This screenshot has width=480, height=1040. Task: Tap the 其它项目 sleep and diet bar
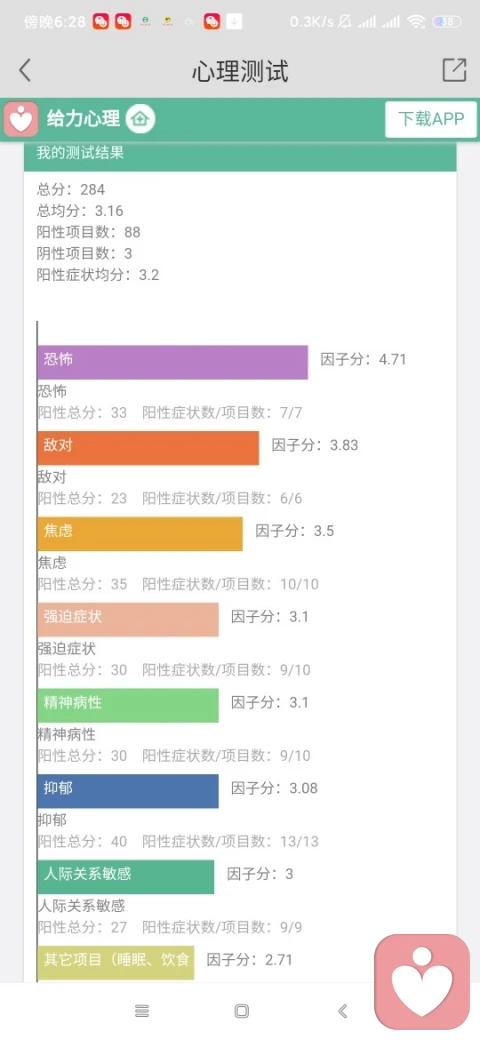[116, 962]
